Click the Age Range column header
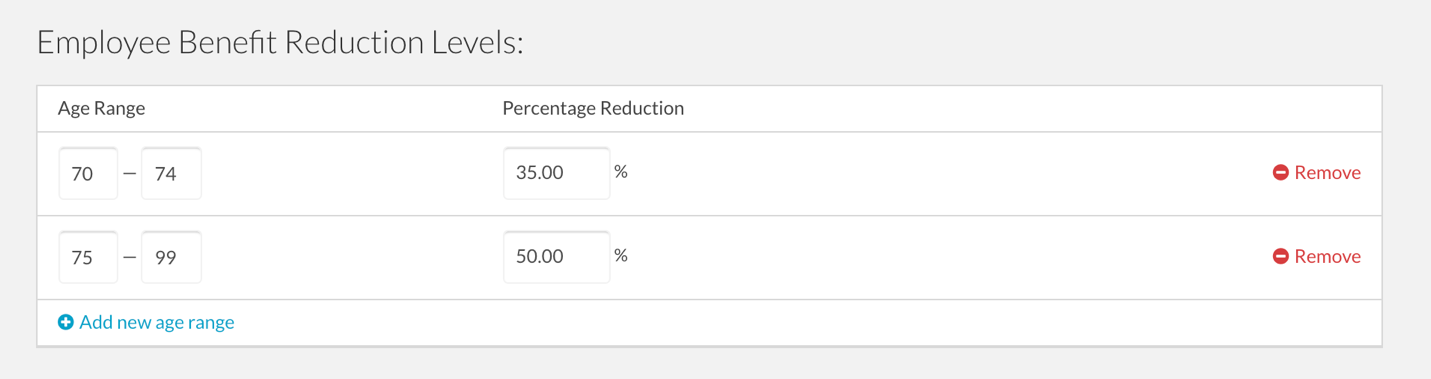This screenshot has height=379, width=1431. click(x=101, y=108)
